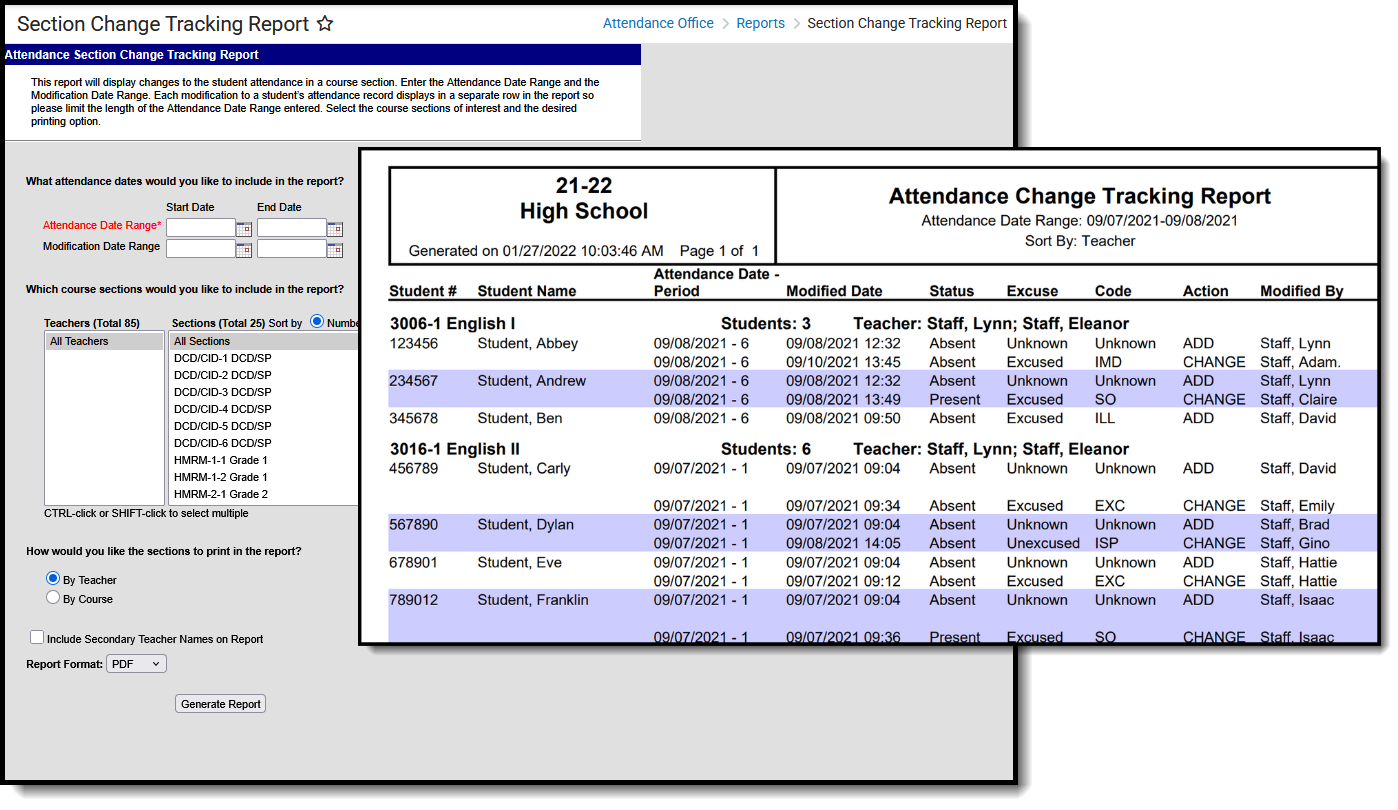This screenshot has width=1398, height=810.
Task: Focus the Attendance Date Range start date field
Action: pos(201,228)
